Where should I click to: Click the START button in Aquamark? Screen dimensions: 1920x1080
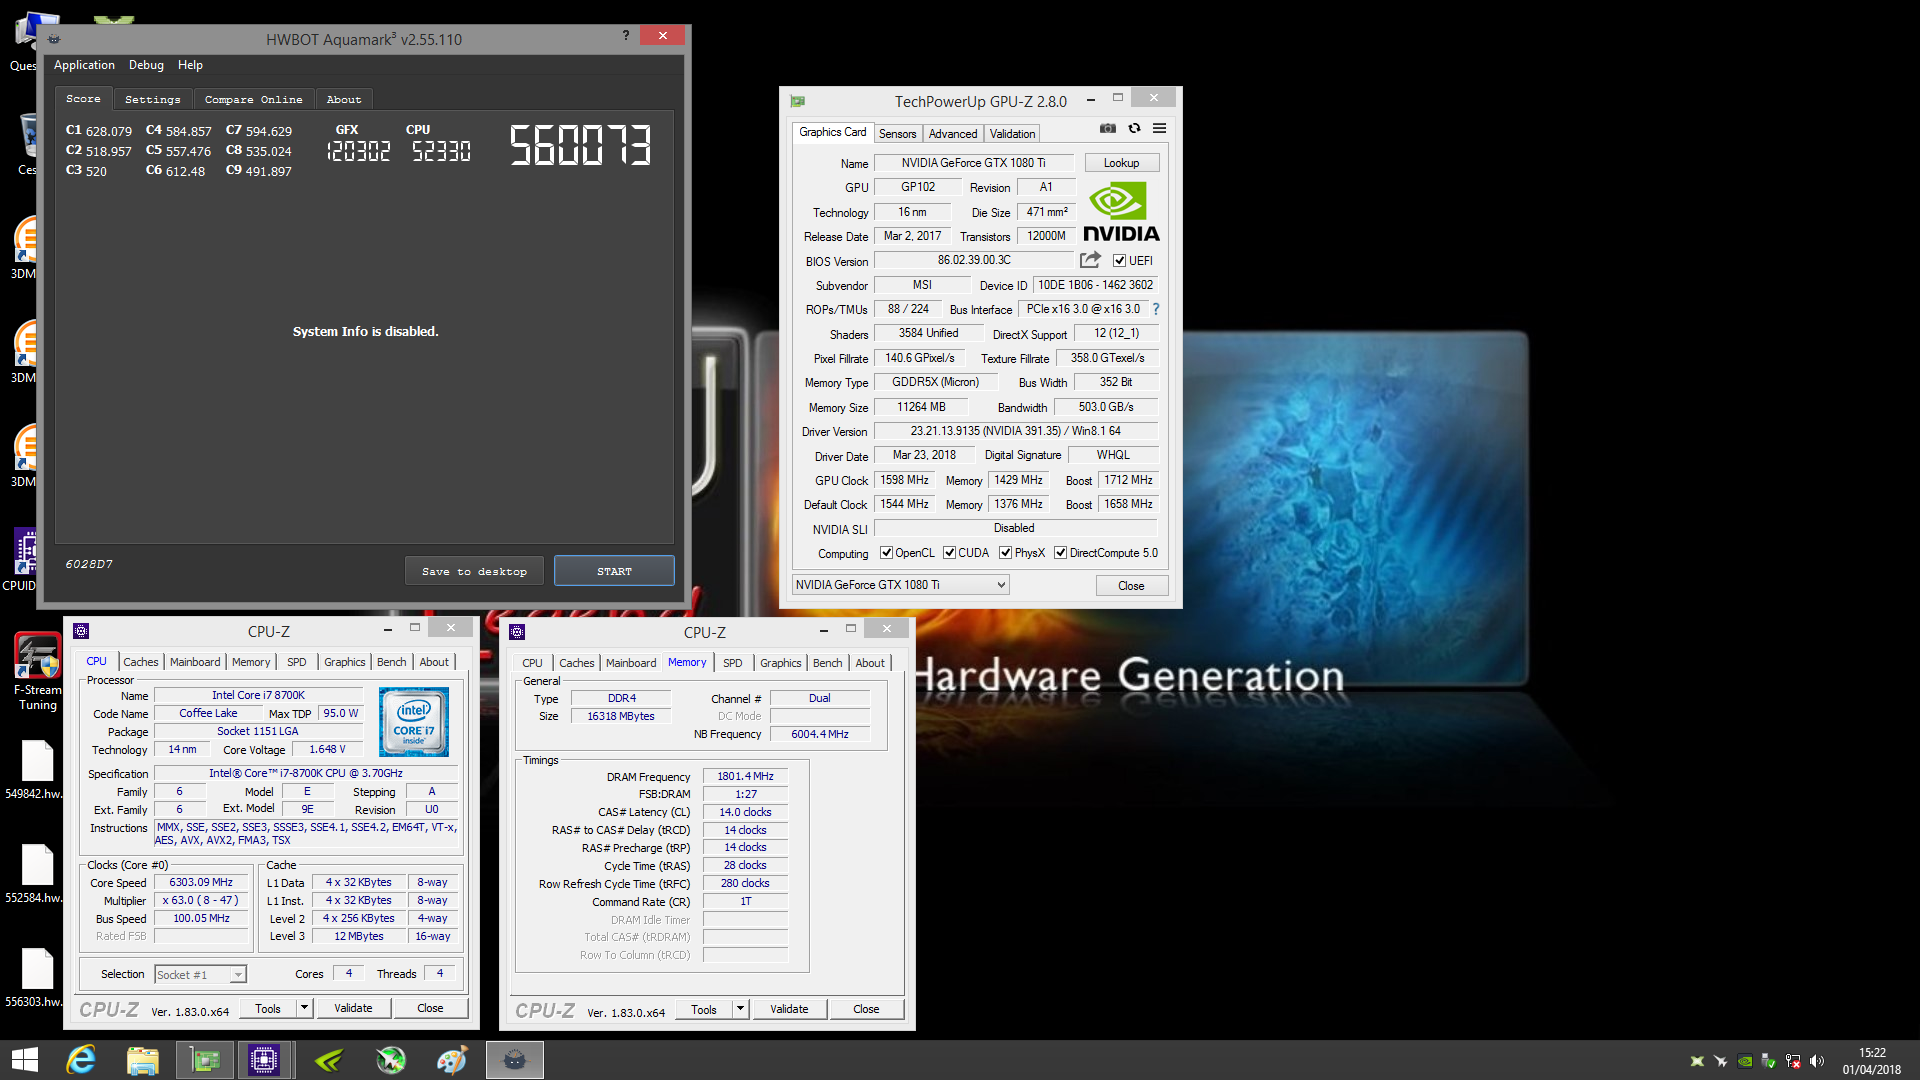[x=614, y=571]
